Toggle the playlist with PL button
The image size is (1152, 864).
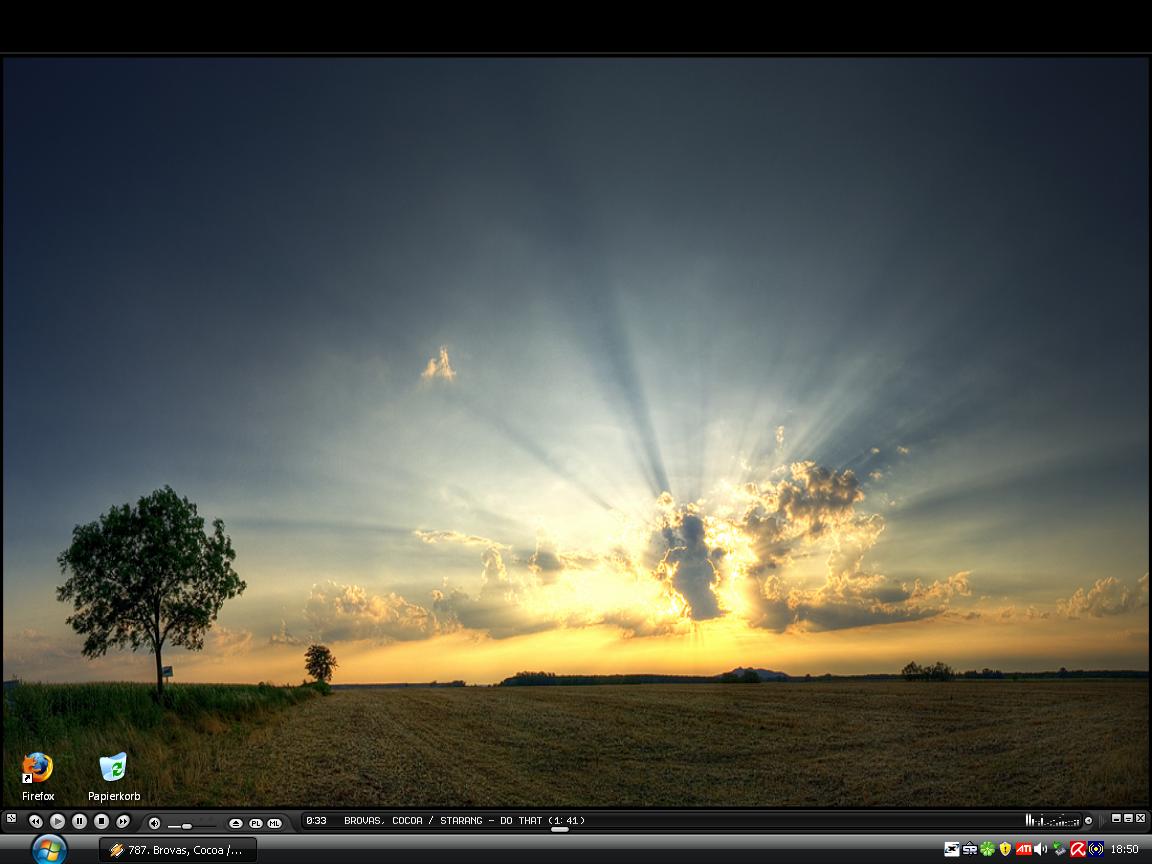(255, 823)
